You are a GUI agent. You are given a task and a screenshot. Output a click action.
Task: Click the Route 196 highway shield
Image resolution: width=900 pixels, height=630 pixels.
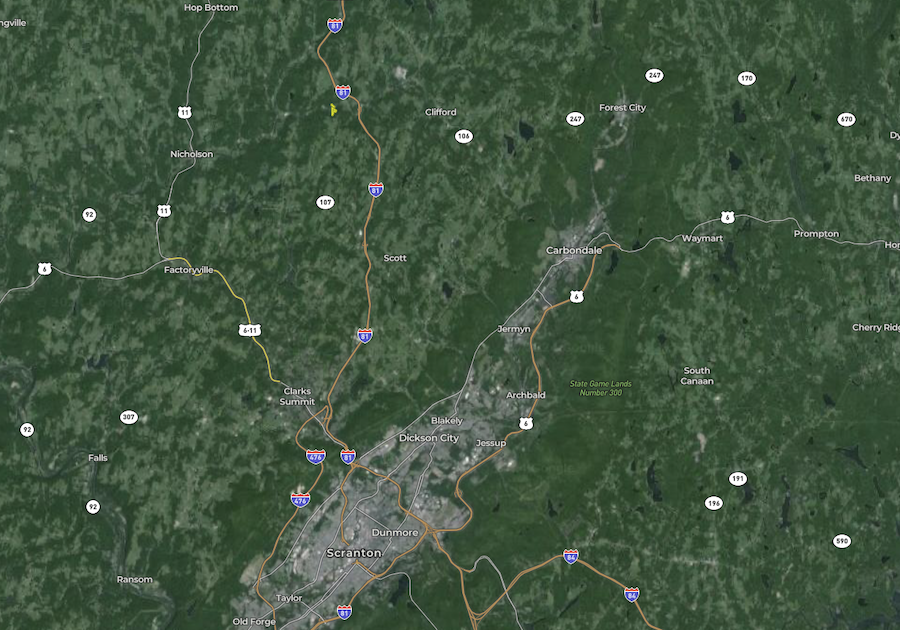click(713, 503)
